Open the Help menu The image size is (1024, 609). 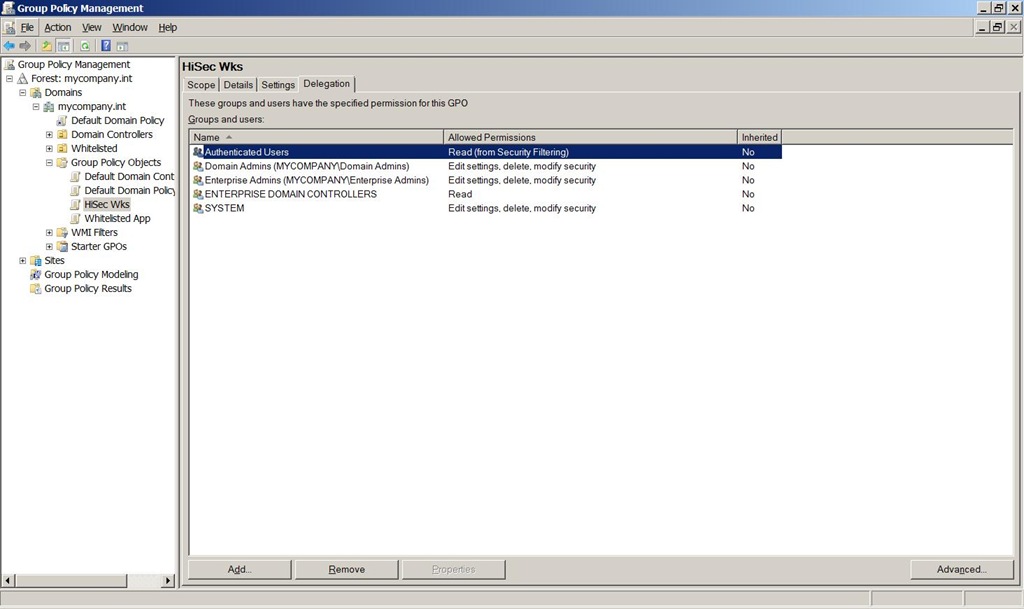(167, 27)
